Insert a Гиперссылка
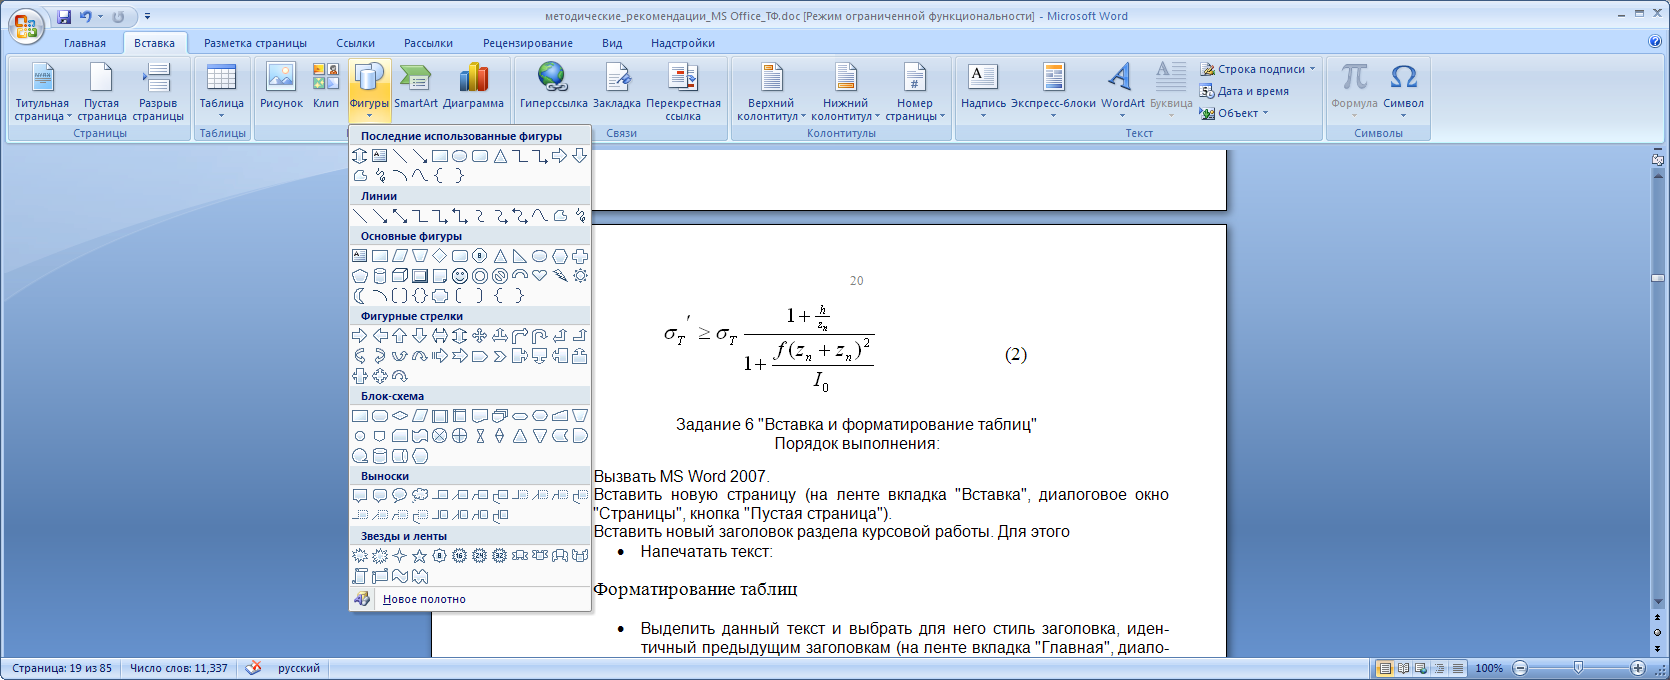The image size is (1670, 680). 553,86
